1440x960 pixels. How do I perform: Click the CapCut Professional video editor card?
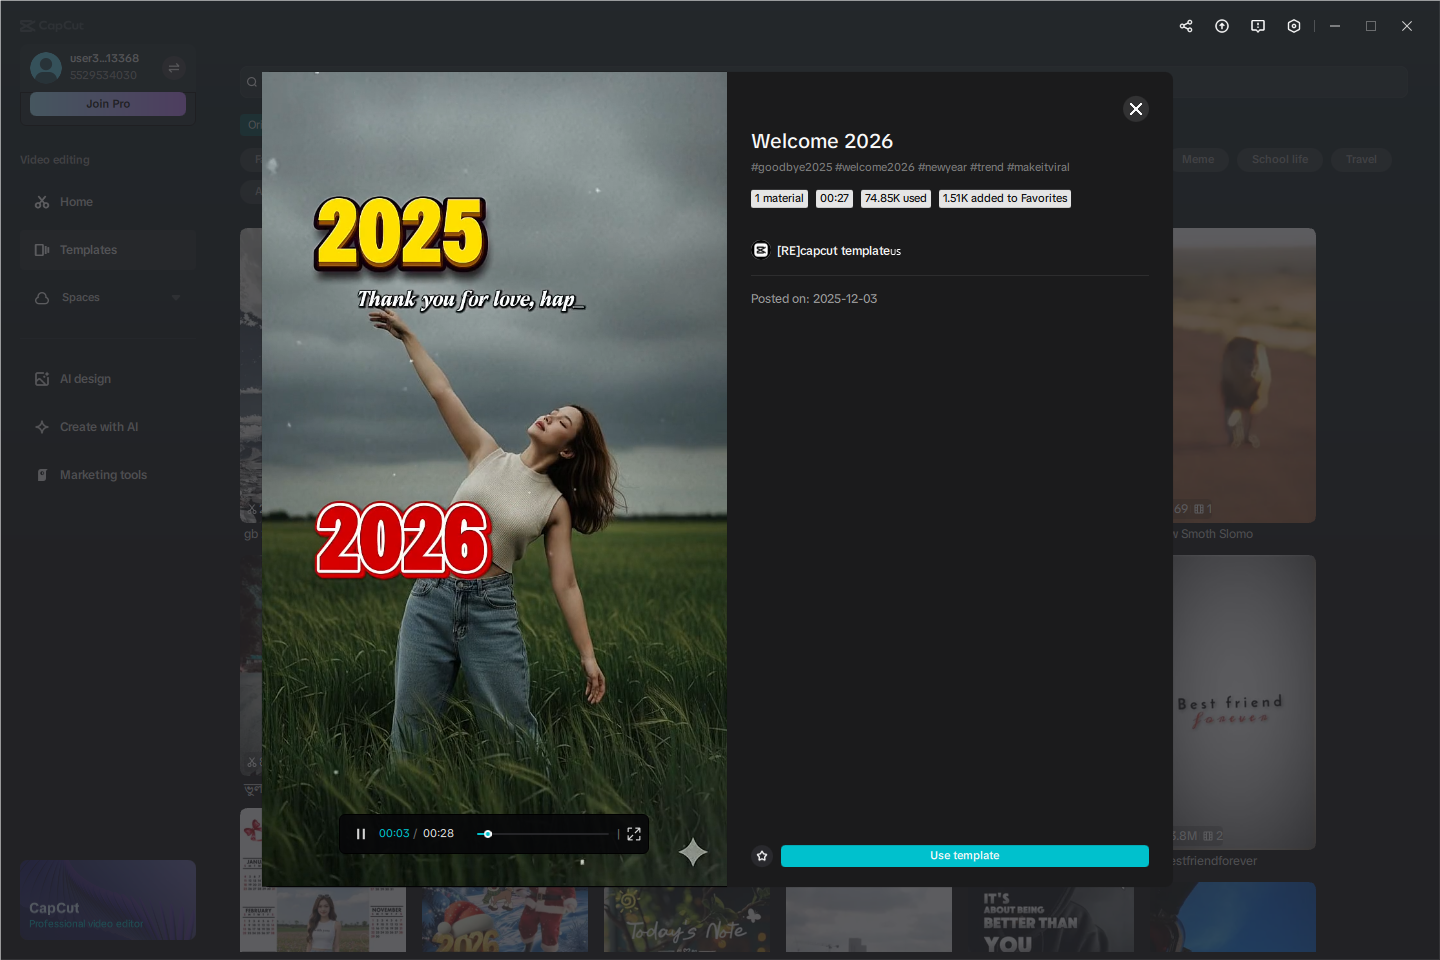108,900
